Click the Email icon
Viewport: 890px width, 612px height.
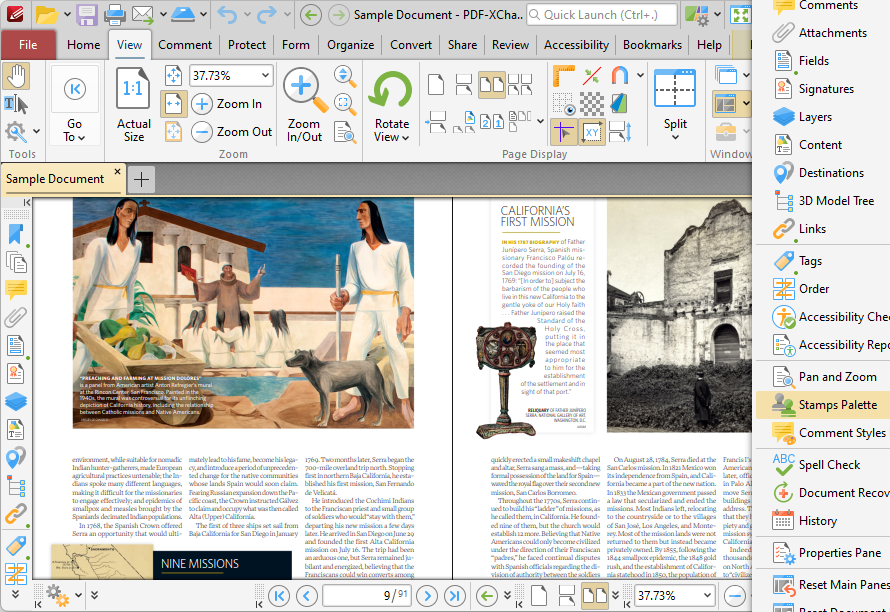click(x=143, y=15)
